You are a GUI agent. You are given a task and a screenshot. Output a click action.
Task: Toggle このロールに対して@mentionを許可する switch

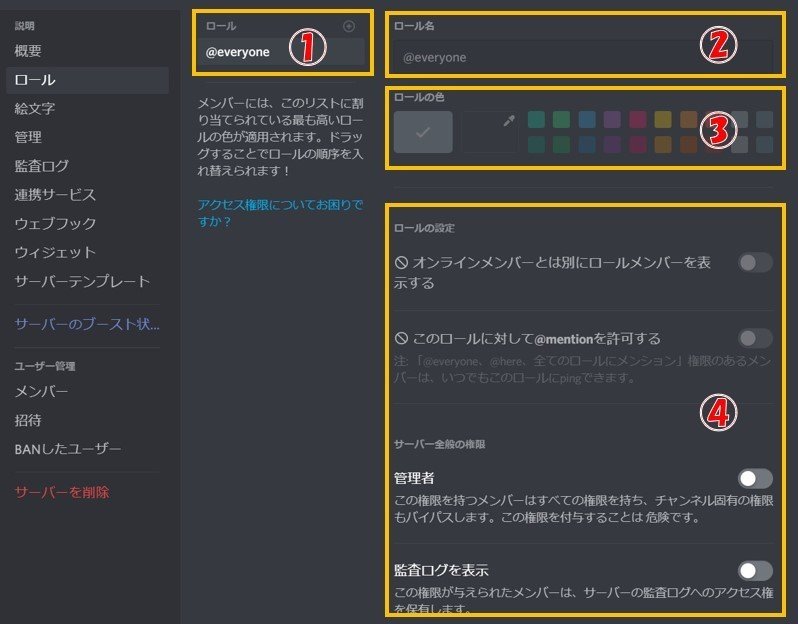click(x=755, y=338)
